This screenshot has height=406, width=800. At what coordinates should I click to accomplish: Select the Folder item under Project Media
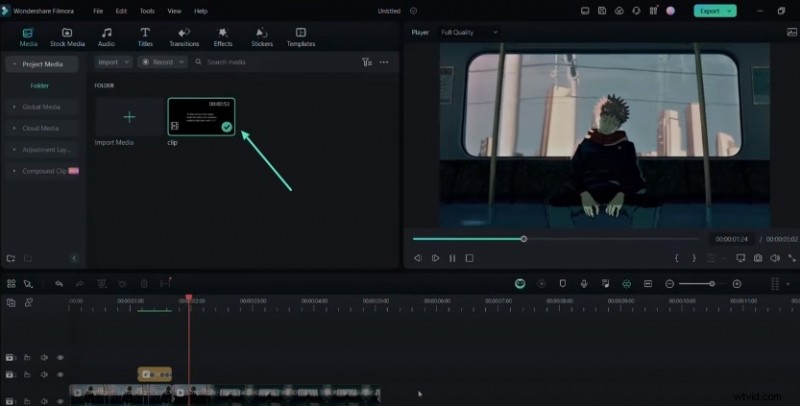(40, 85)
